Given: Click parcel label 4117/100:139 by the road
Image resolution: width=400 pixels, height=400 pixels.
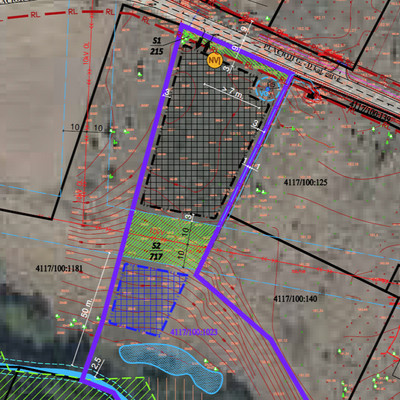Looking at the screenshot, I should tap(370, 111).
